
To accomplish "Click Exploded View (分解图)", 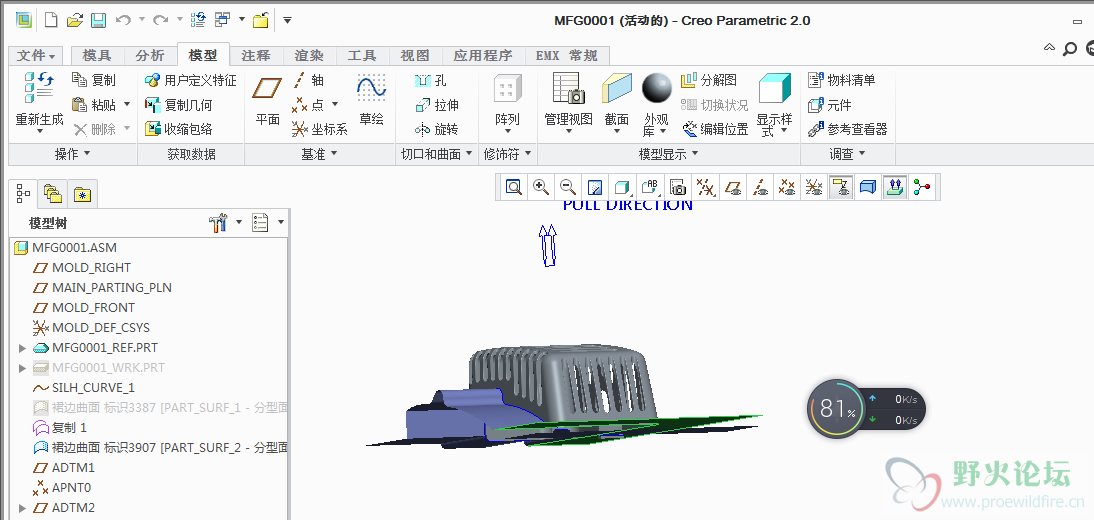I will [709, 80].
